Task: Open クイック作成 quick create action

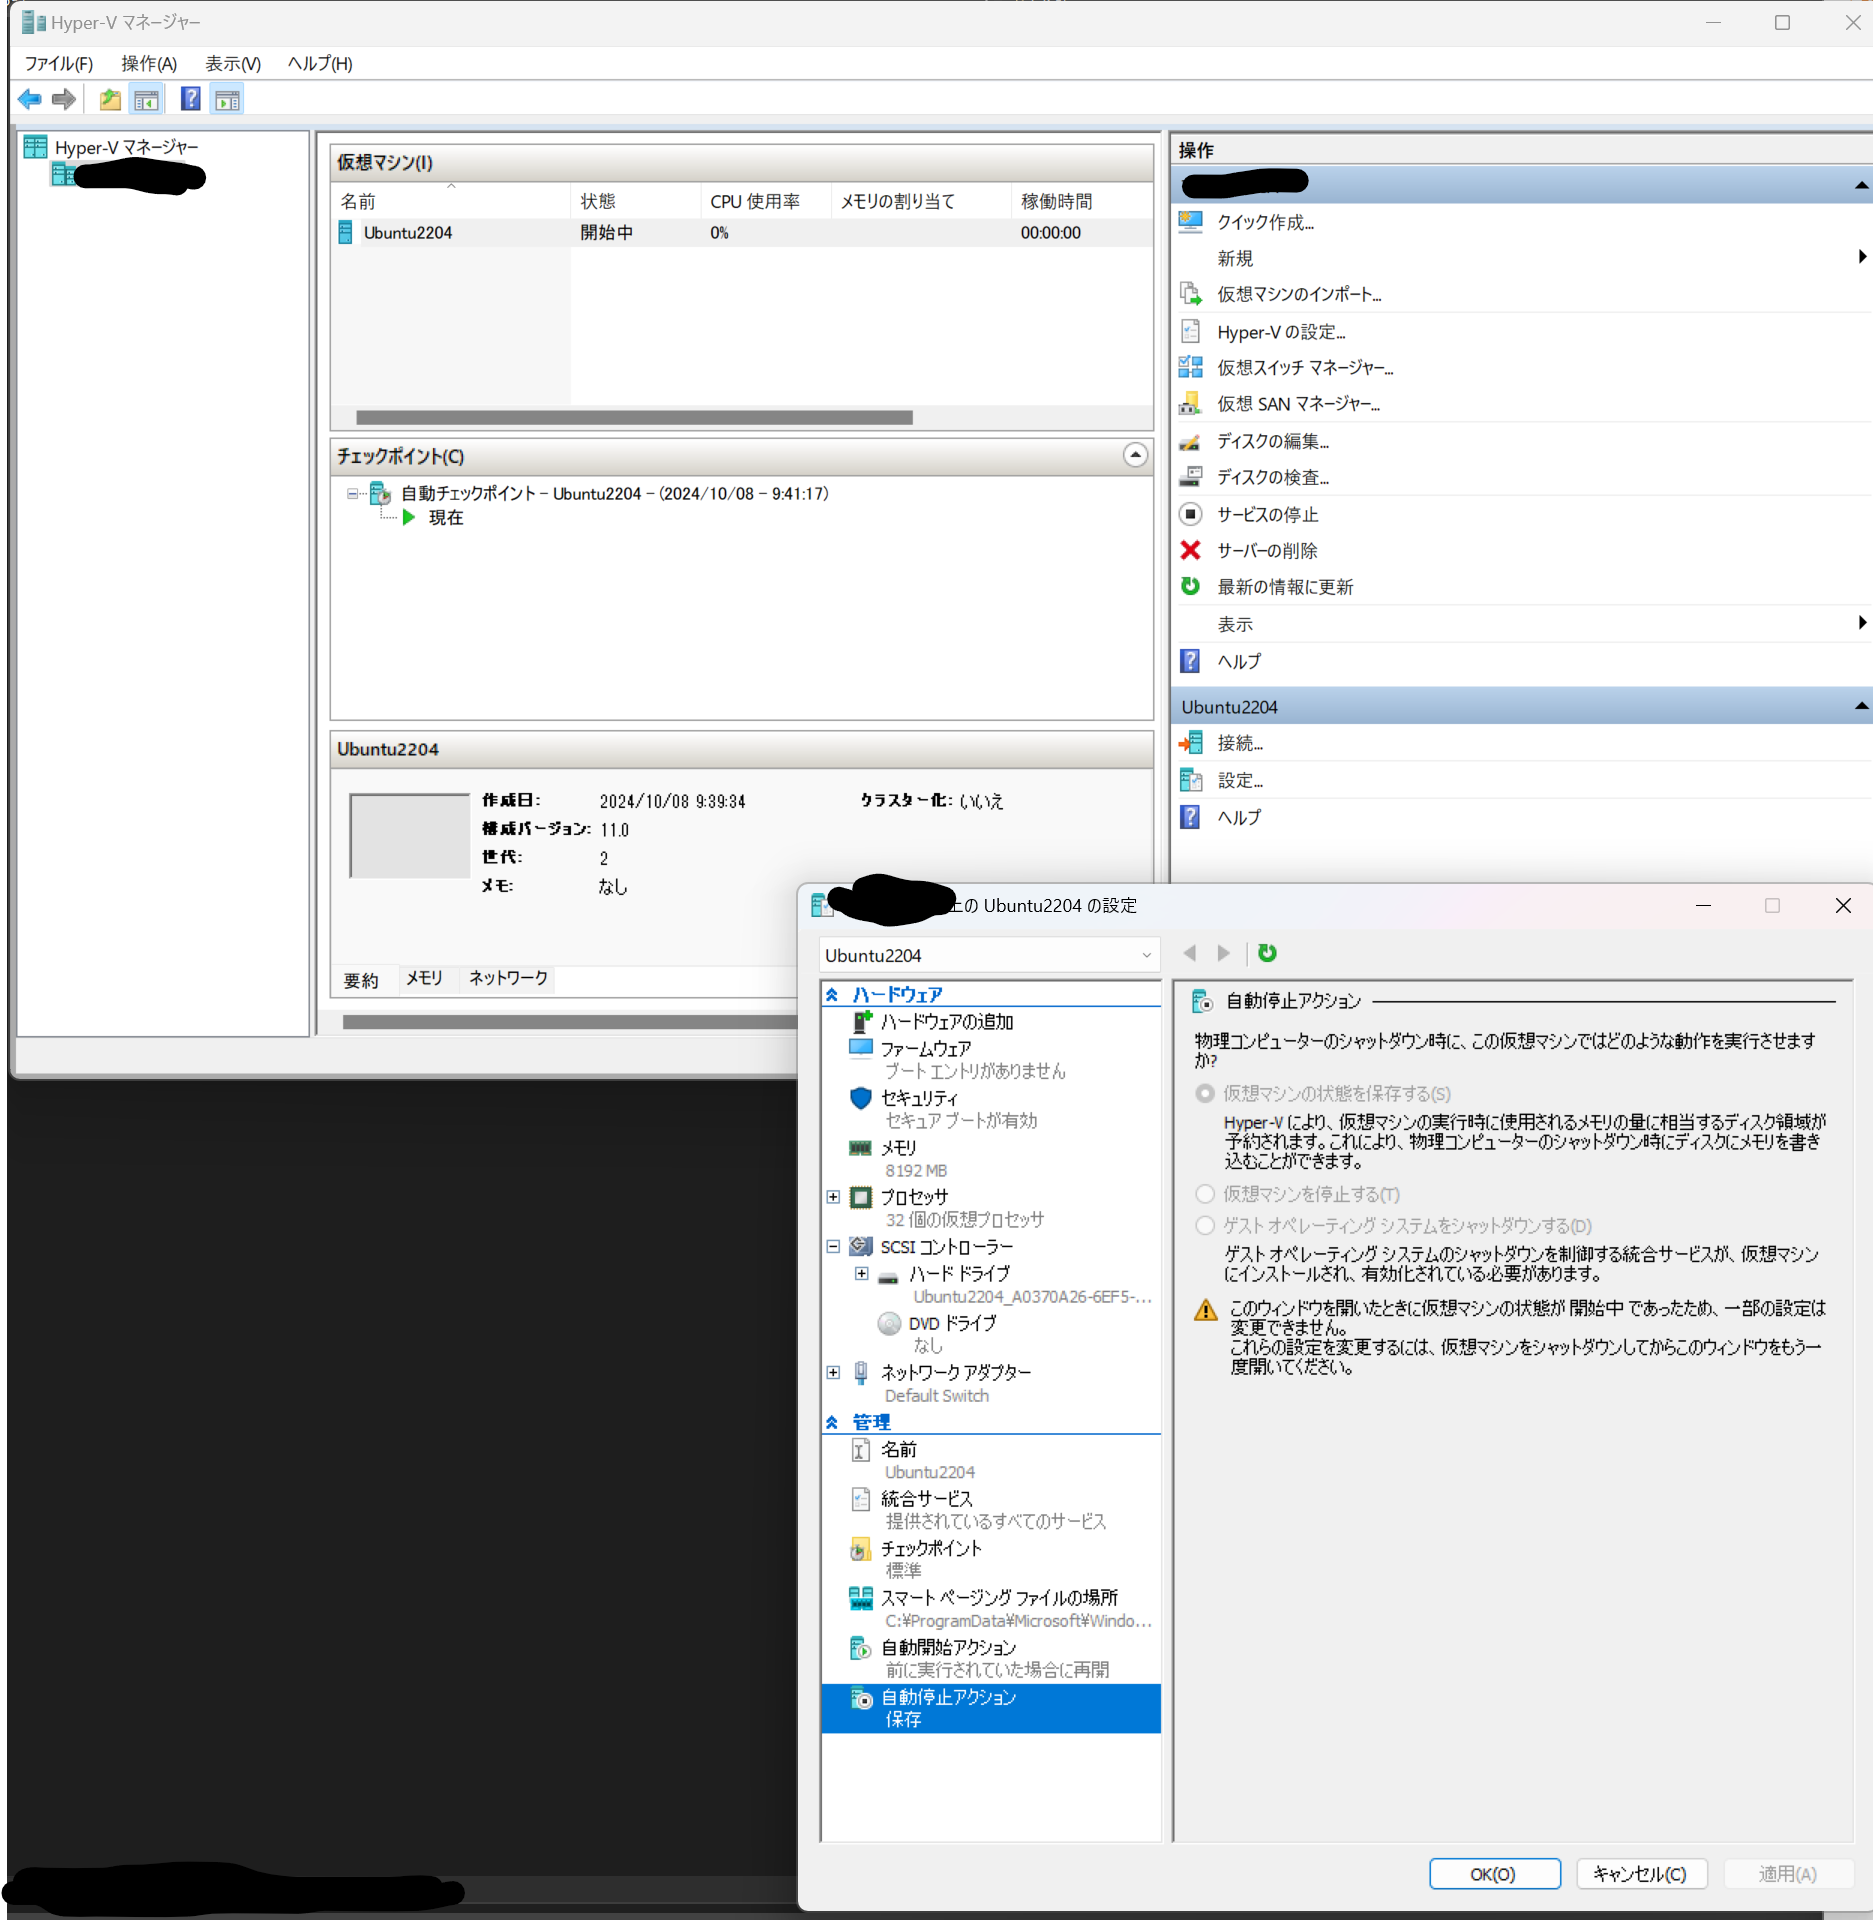Action: 1265,222
